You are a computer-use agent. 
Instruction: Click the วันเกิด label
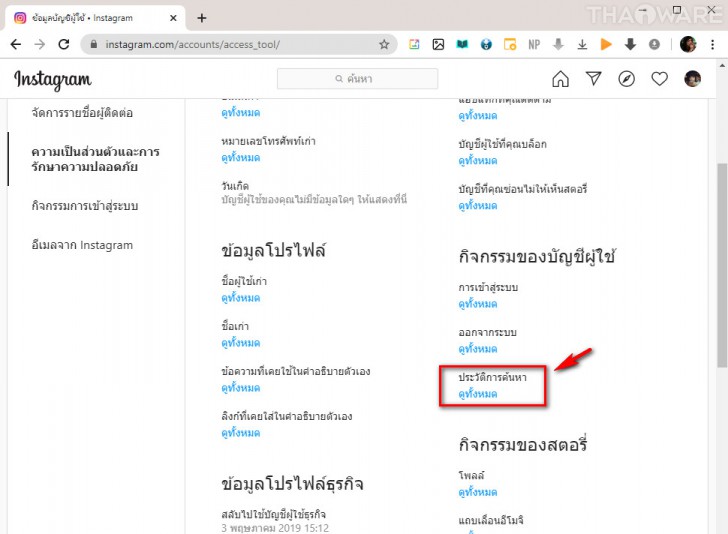point(235,186)
